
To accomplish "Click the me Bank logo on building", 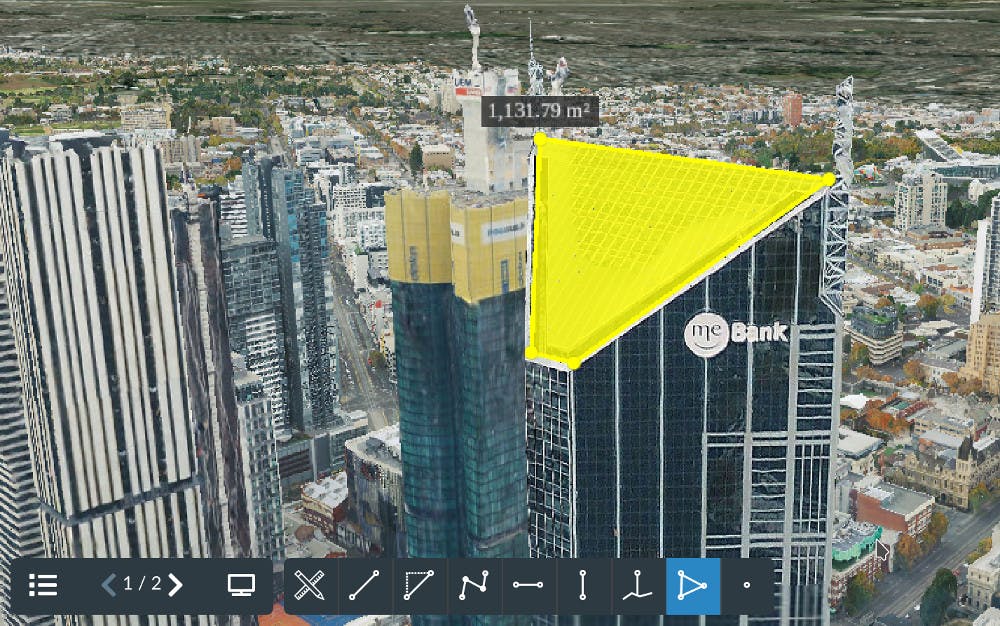I will pyautogui.click(x=735, y=334).
